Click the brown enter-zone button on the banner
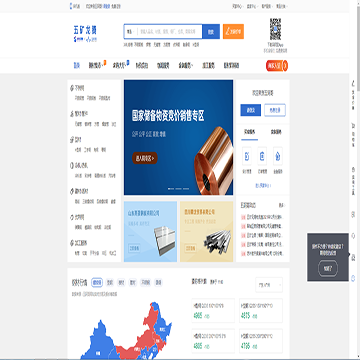Viewport: 360px width, 360px height. tap(145, 158)
